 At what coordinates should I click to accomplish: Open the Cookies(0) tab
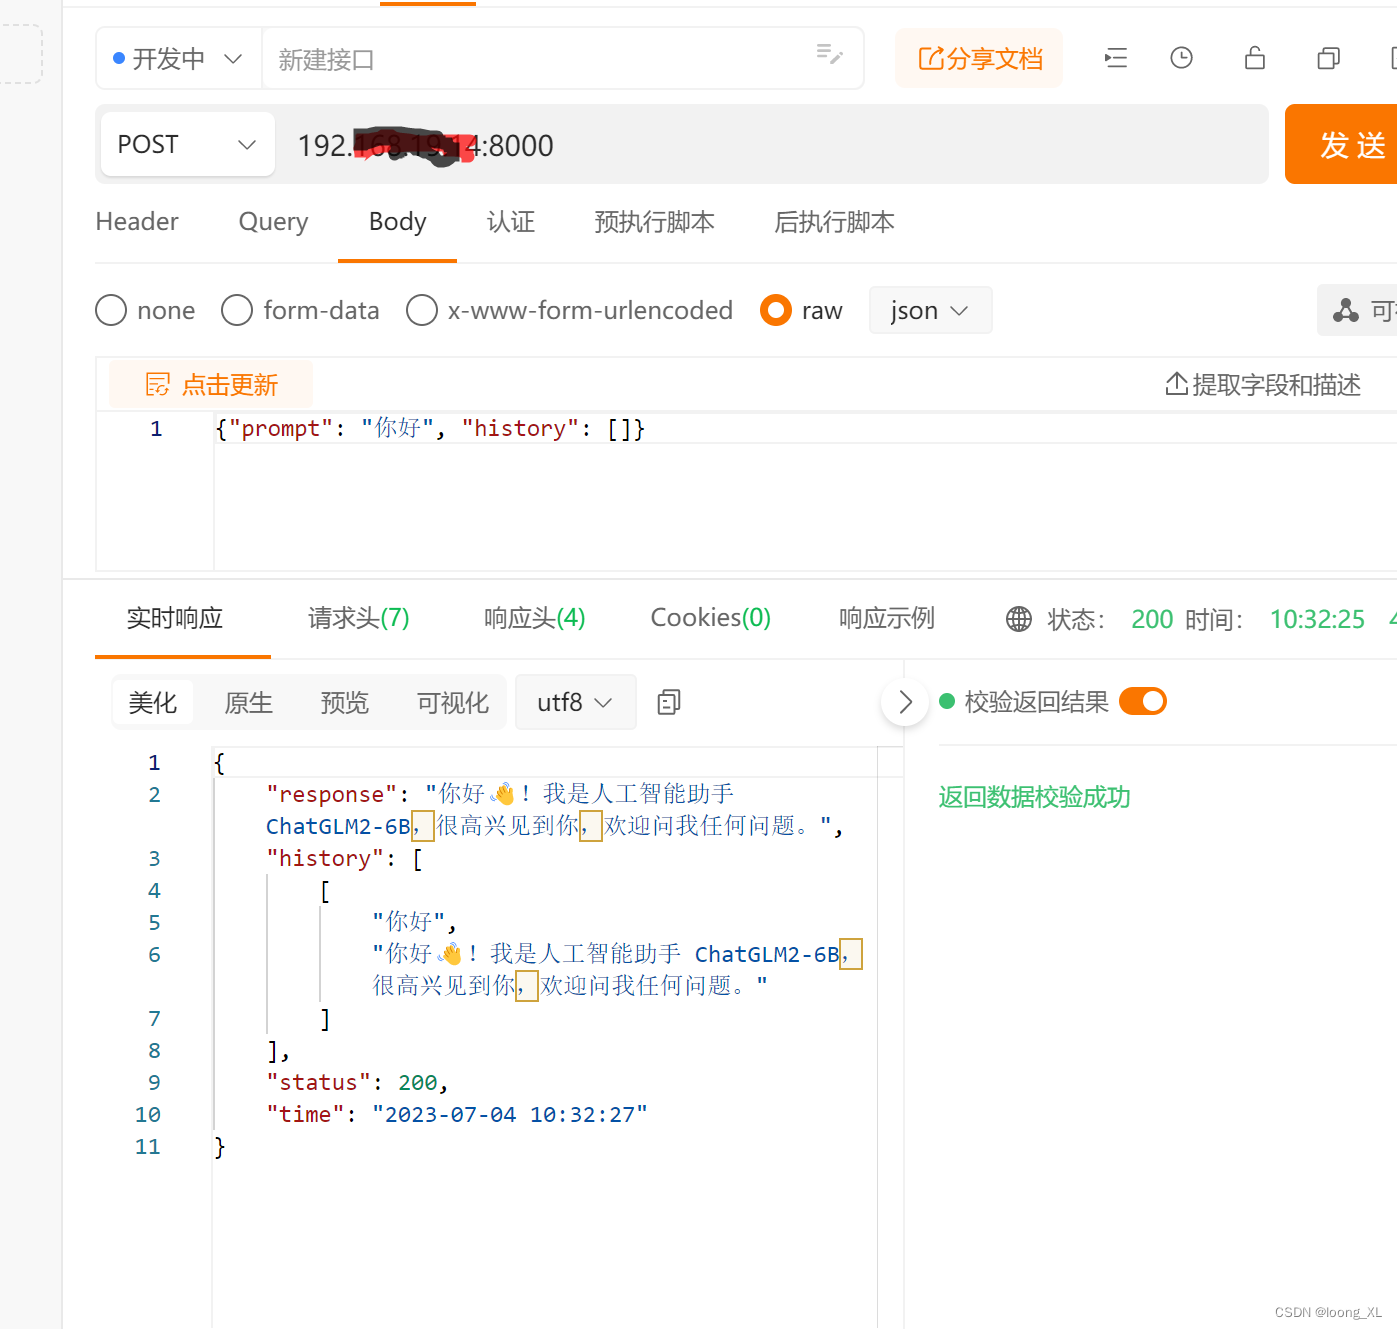coord(711,618)
